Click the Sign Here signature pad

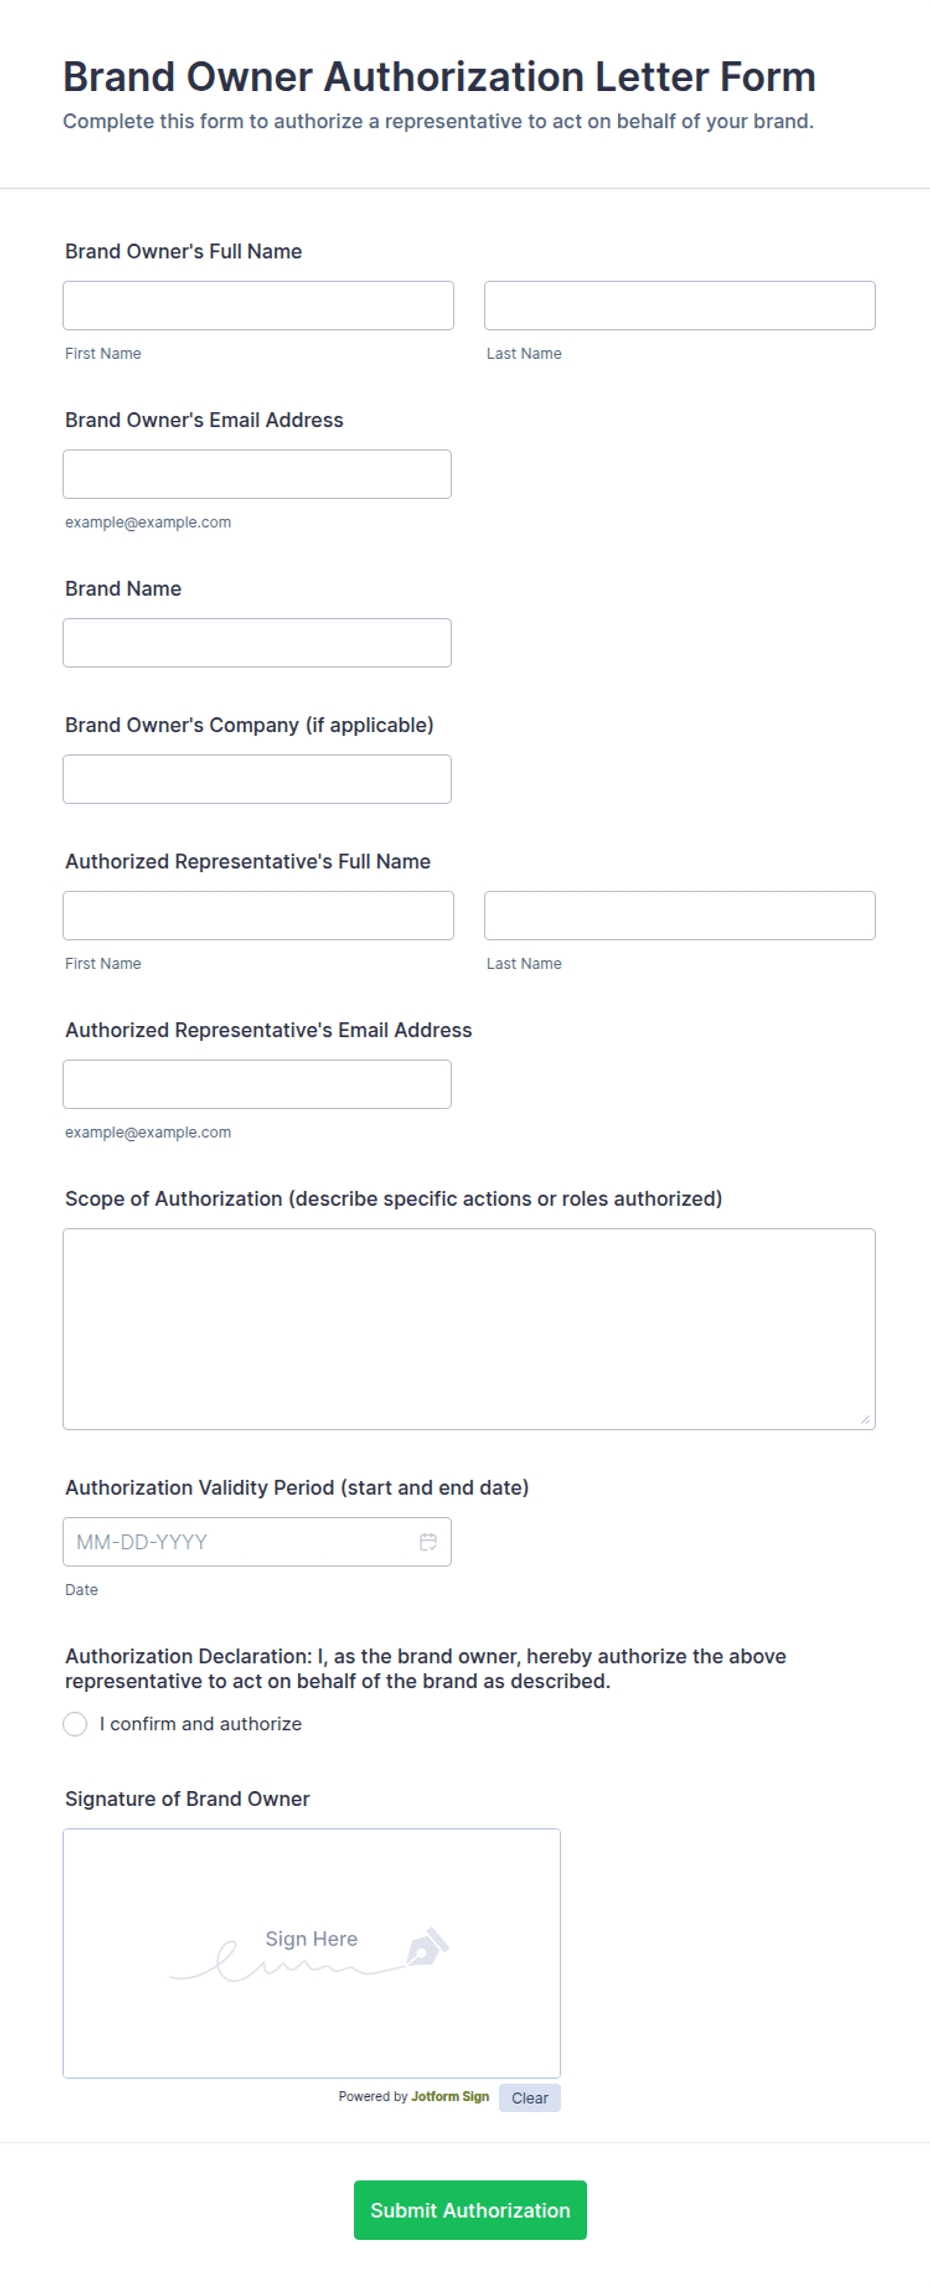[312, 1954]
